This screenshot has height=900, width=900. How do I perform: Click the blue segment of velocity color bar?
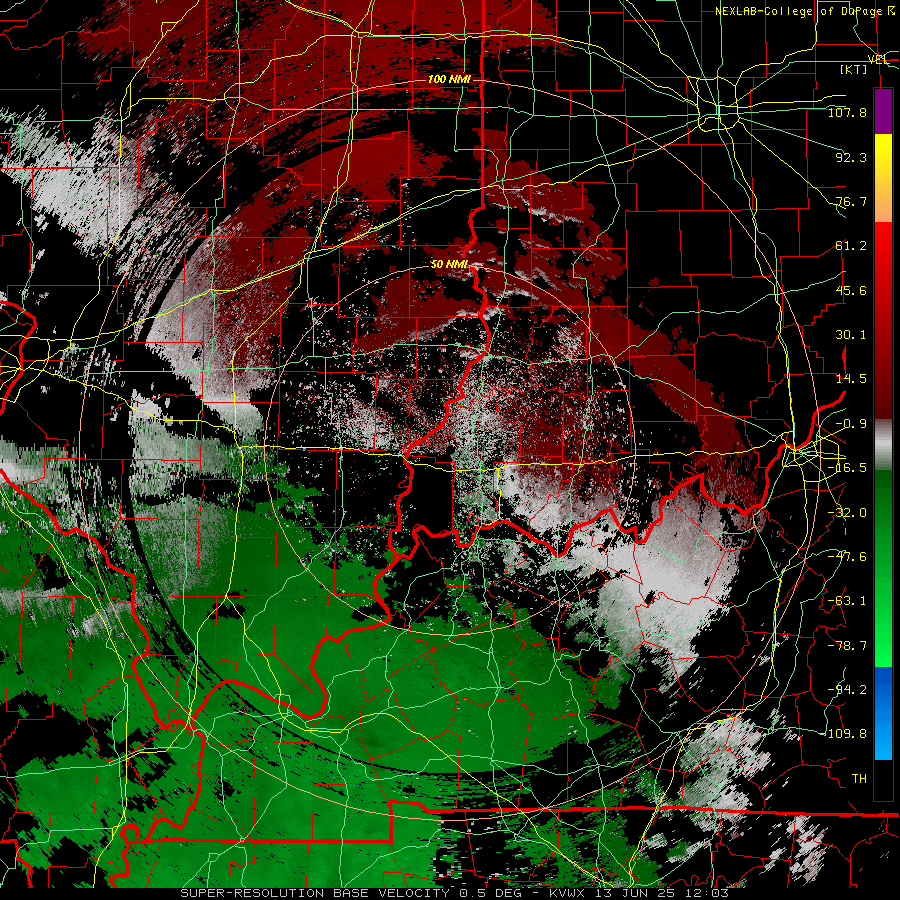(883, 713)
